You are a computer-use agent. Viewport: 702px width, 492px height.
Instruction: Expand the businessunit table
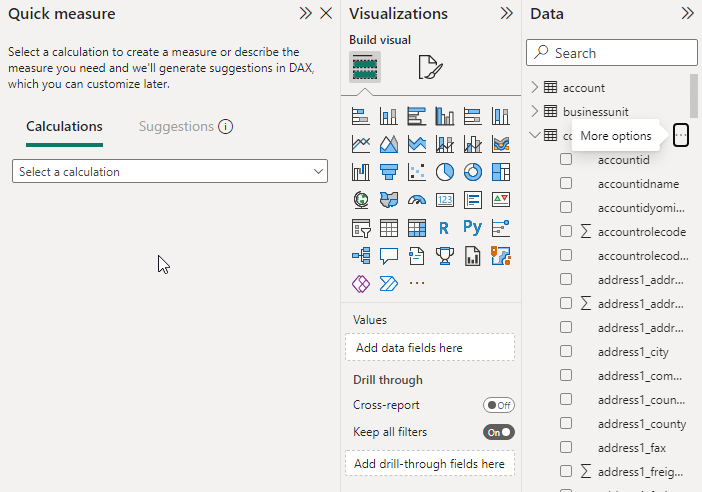click(534, 111)
